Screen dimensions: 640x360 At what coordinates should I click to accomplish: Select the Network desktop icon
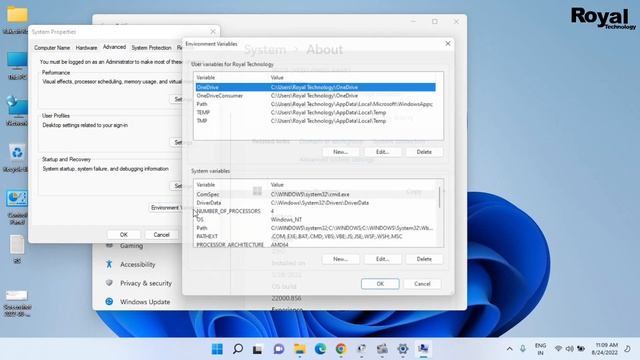17,111
